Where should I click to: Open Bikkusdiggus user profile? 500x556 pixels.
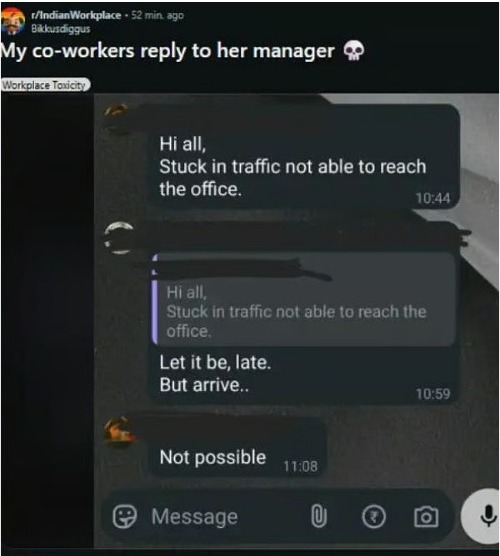point(61,29)
